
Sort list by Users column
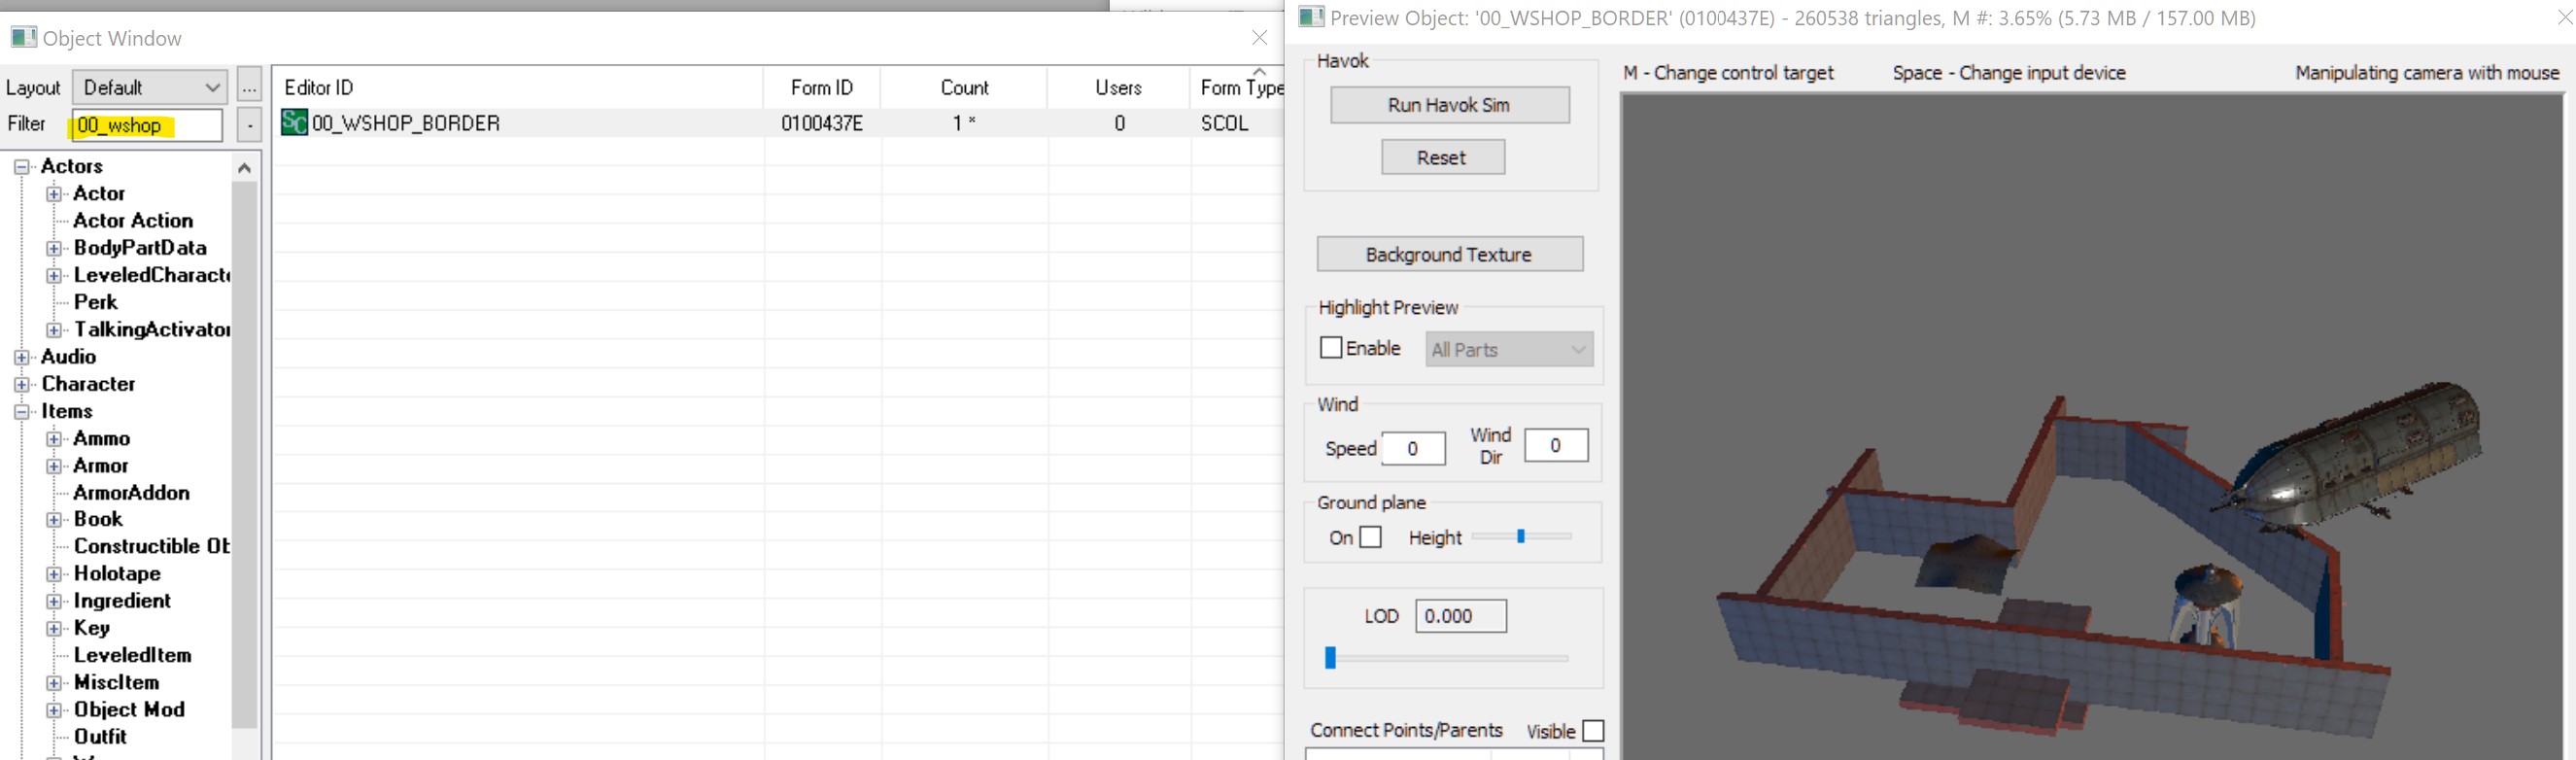(x=1118, y=87)
